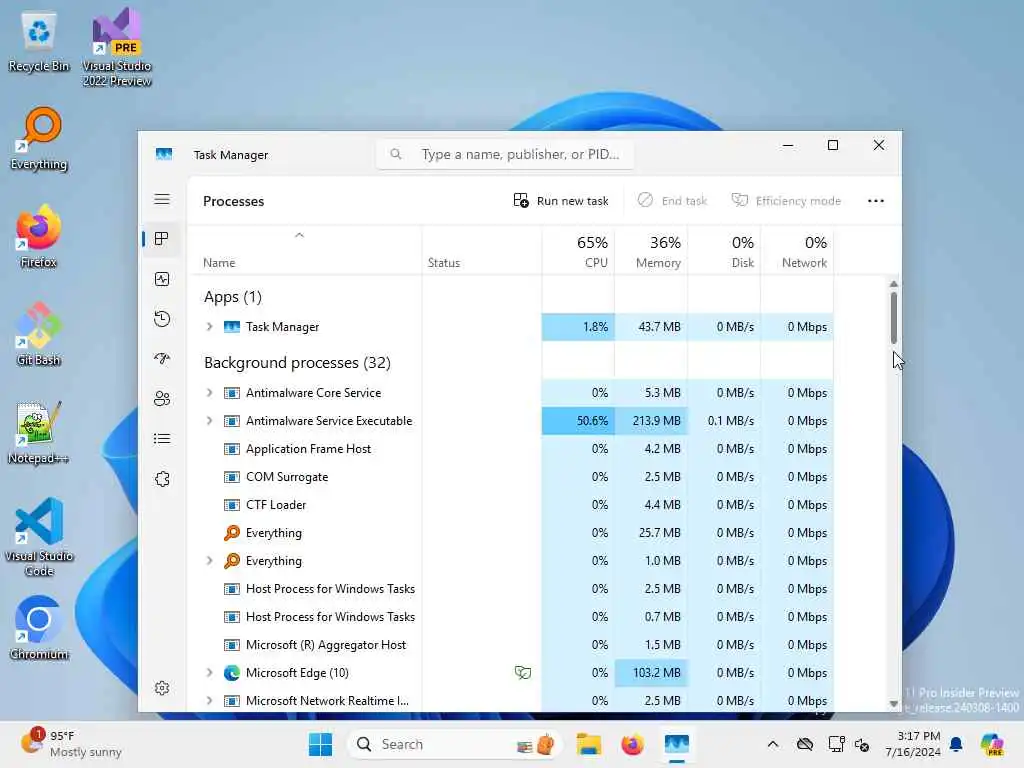This screenshot has height=768, width=1024.
Task: Click the Apps (1) group header
Action: tap(232, 296)
